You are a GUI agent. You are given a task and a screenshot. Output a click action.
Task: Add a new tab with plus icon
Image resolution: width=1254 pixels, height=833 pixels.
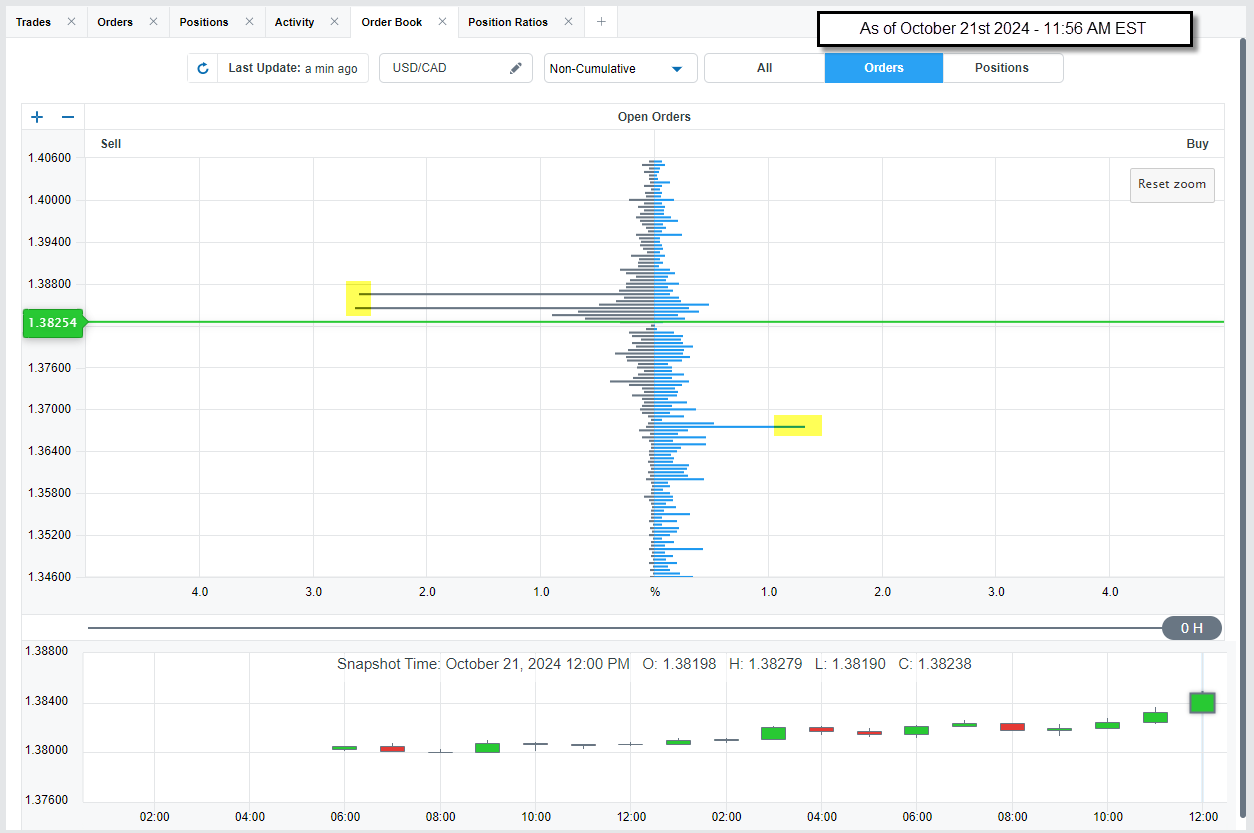(601, 22)
